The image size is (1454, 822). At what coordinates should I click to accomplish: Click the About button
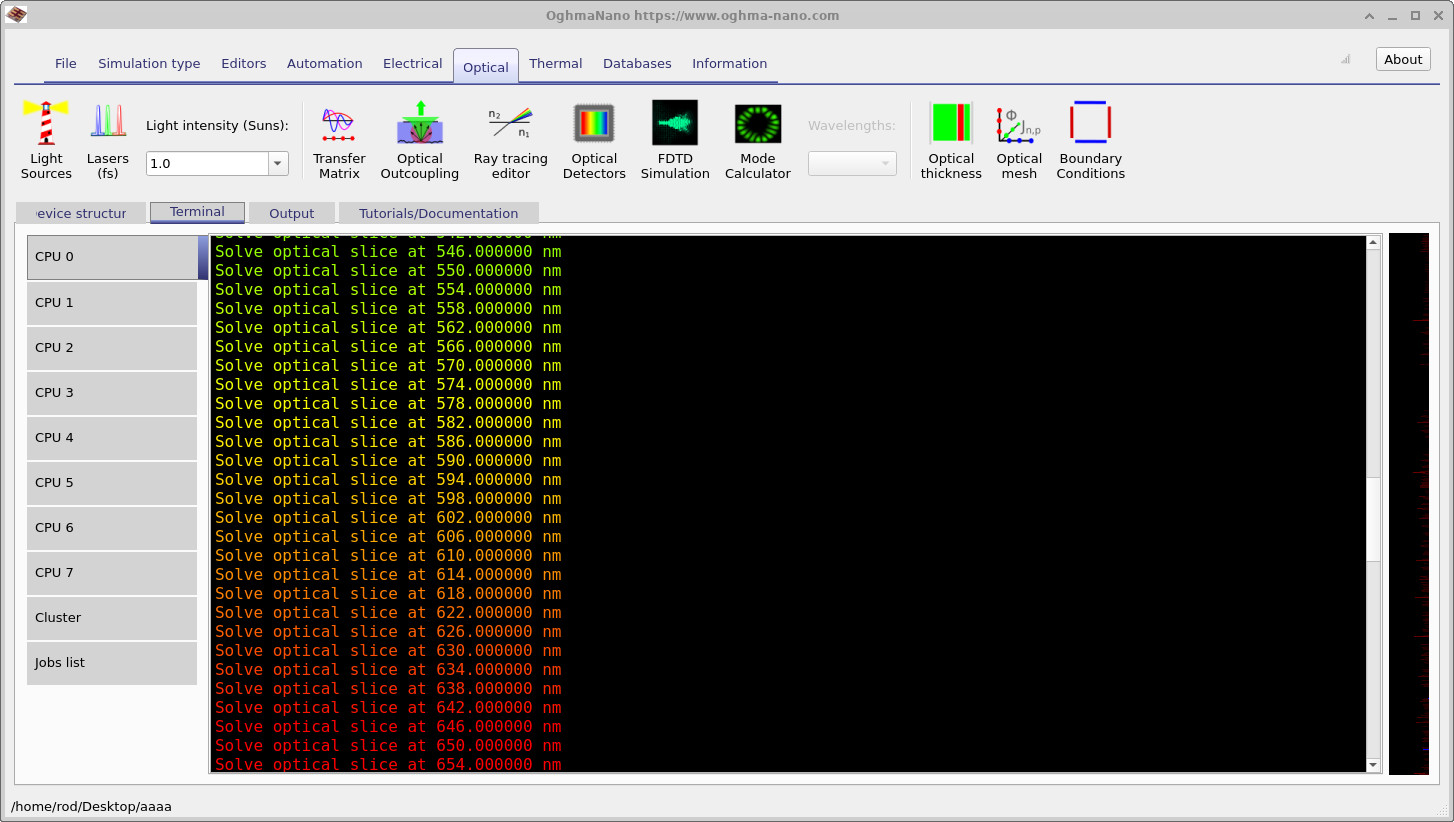(1403, 59)
